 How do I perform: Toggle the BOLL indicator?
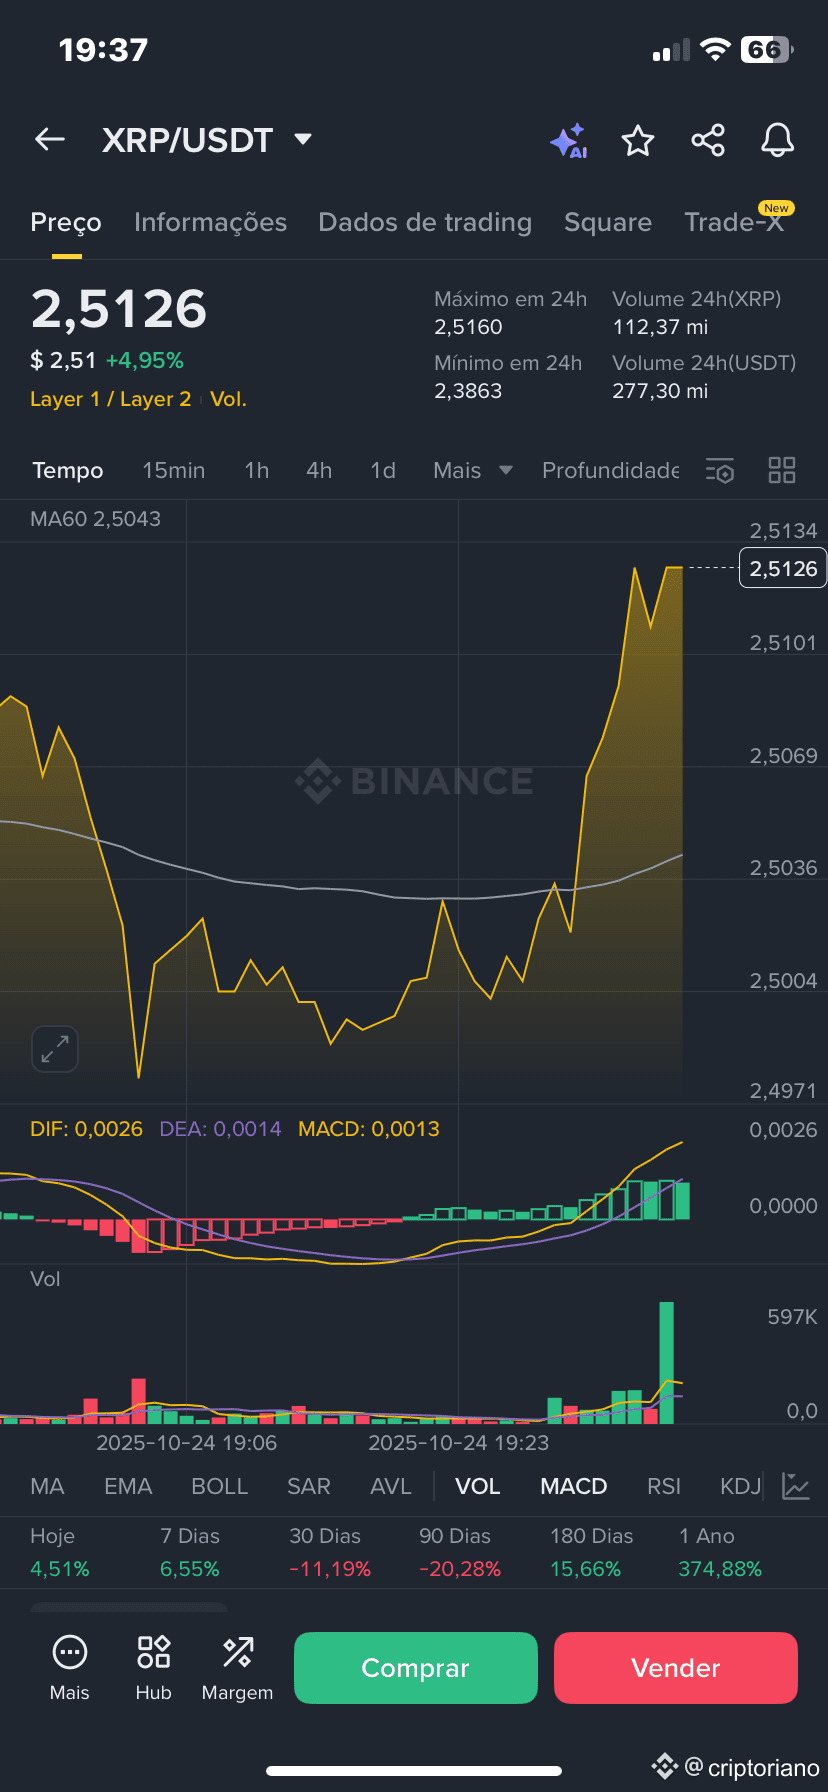click(x=220, y=1486)
